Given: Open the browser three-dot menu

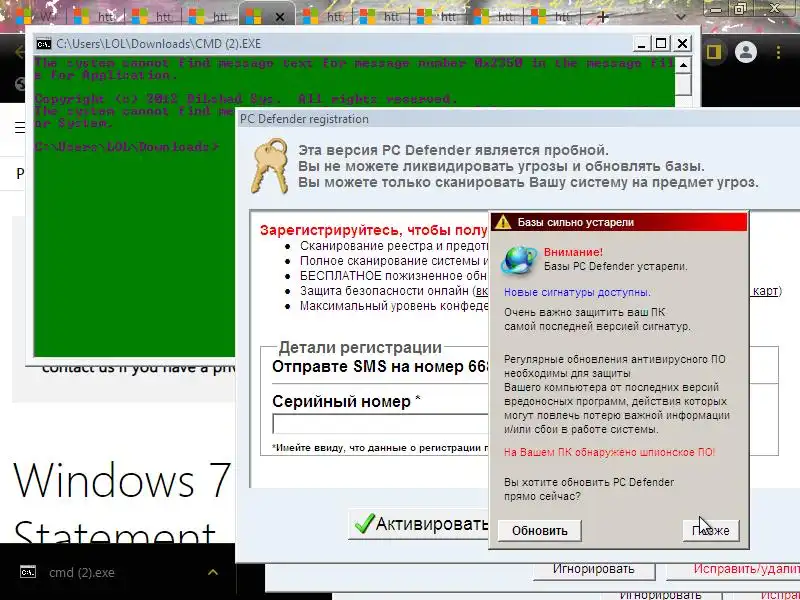Looking at the screenshot, I should click(x=778, y=52).
